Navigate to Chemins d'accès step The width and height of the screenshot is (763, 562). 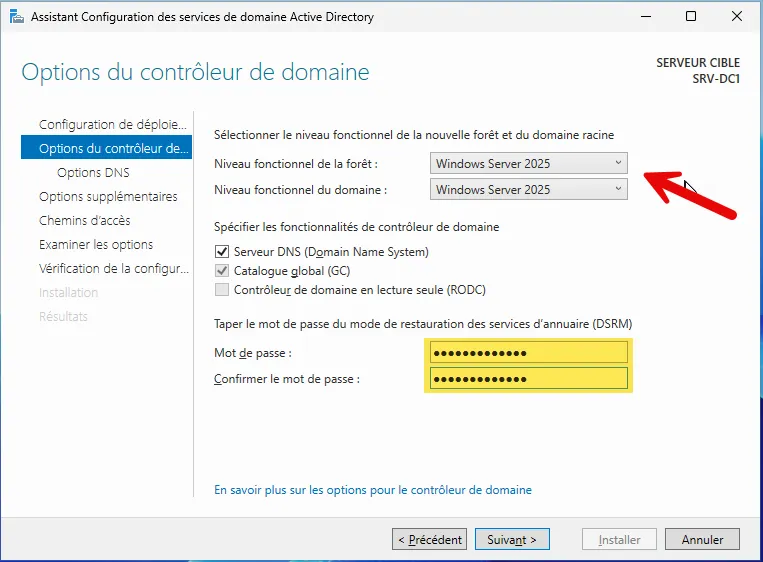pyautogui.click(x=84, y=221)
